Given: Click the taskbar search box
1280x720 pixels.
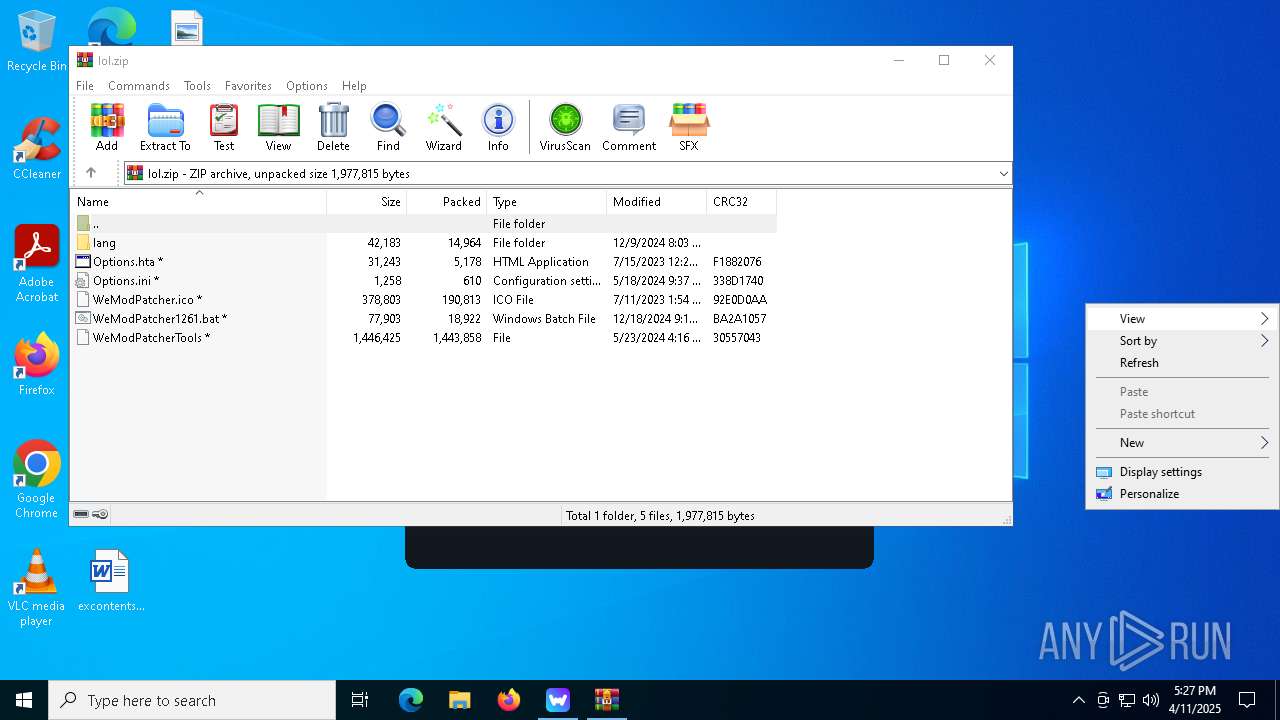Looking at the screenshot, I should click(192, 700).
